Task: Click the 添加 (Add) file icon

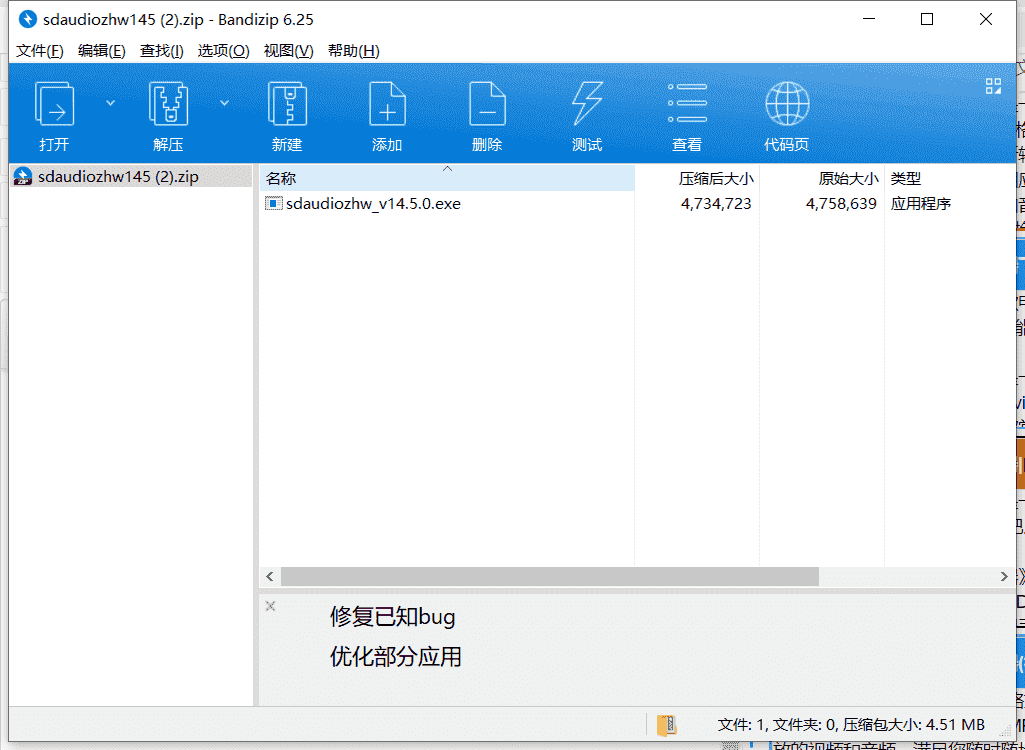Action: click(387, 105)
